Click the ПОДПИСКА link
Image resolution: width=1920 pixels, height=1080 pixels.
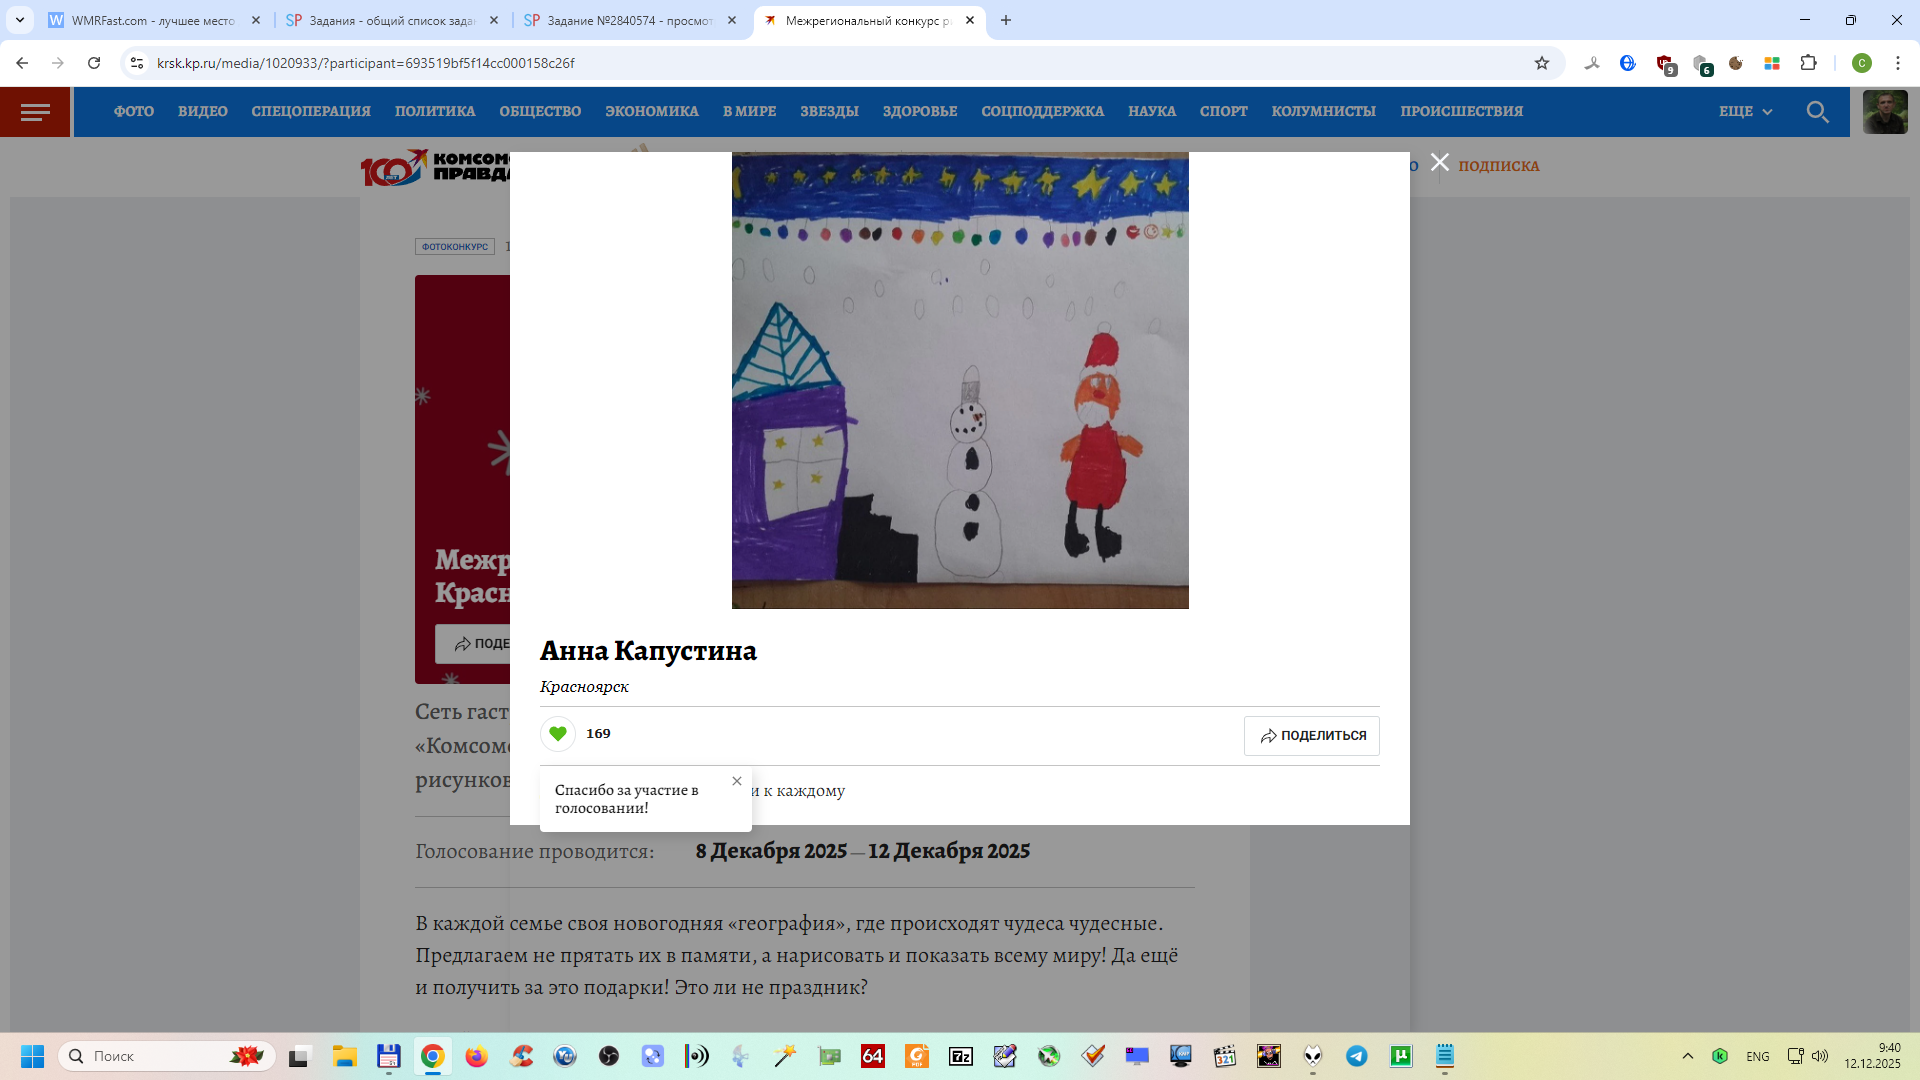pos(1498,166)
